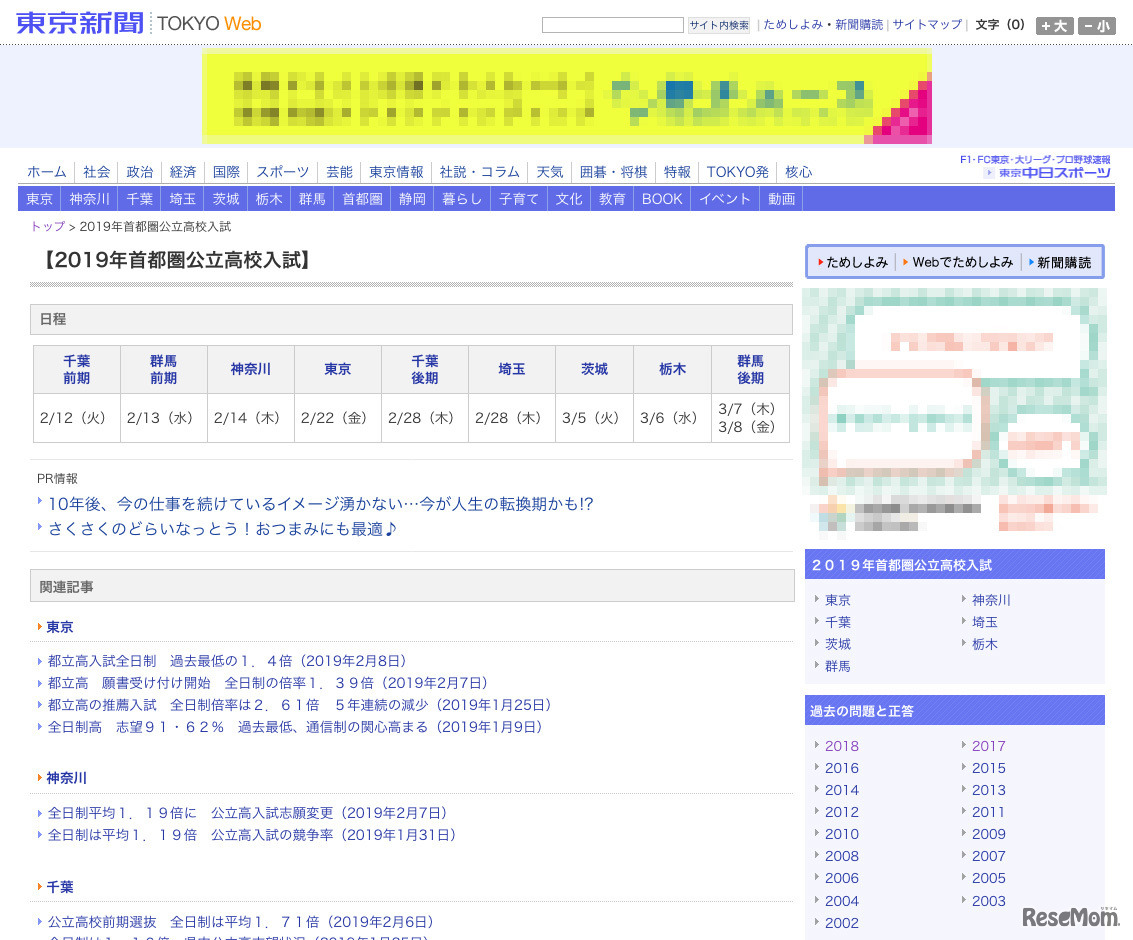
Task: Return to トップ via the breadcrumb
Action: pyautogui.click(x=46, y=226)
